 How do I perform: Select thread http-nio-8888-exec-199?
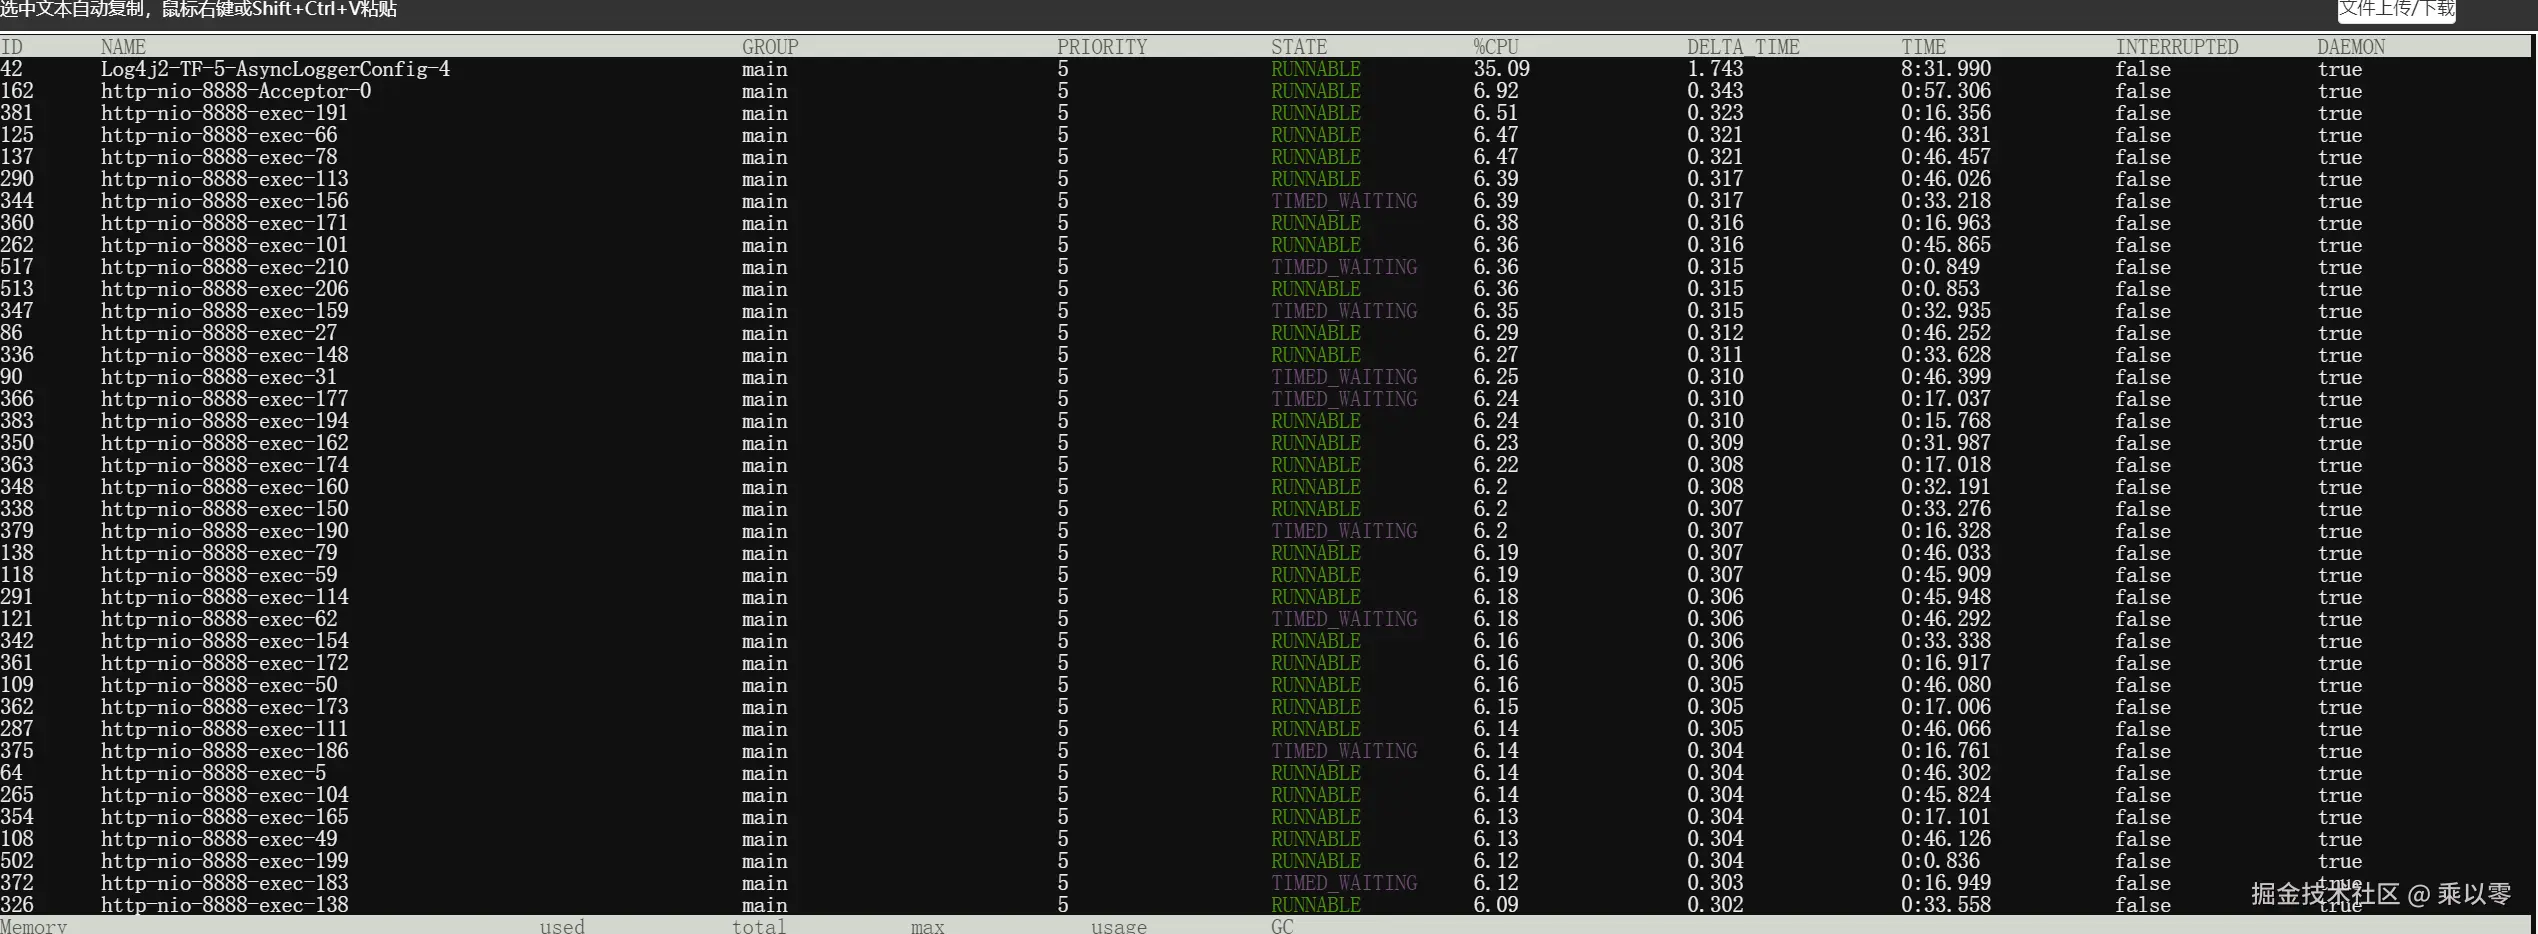click(224, 861)
